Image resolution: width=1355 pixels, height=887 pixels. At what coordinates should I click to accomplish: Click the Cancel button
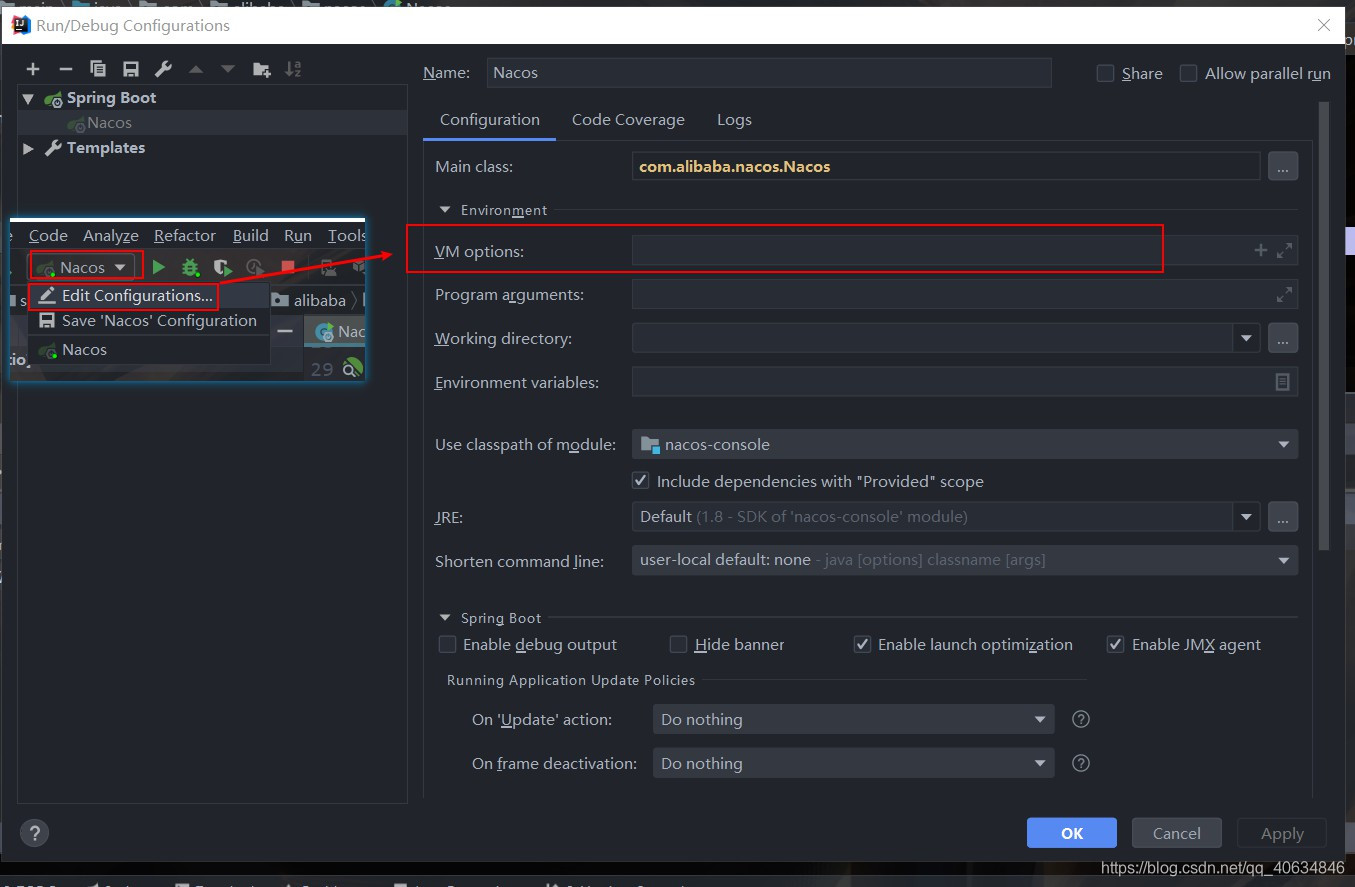(1177, 833)
